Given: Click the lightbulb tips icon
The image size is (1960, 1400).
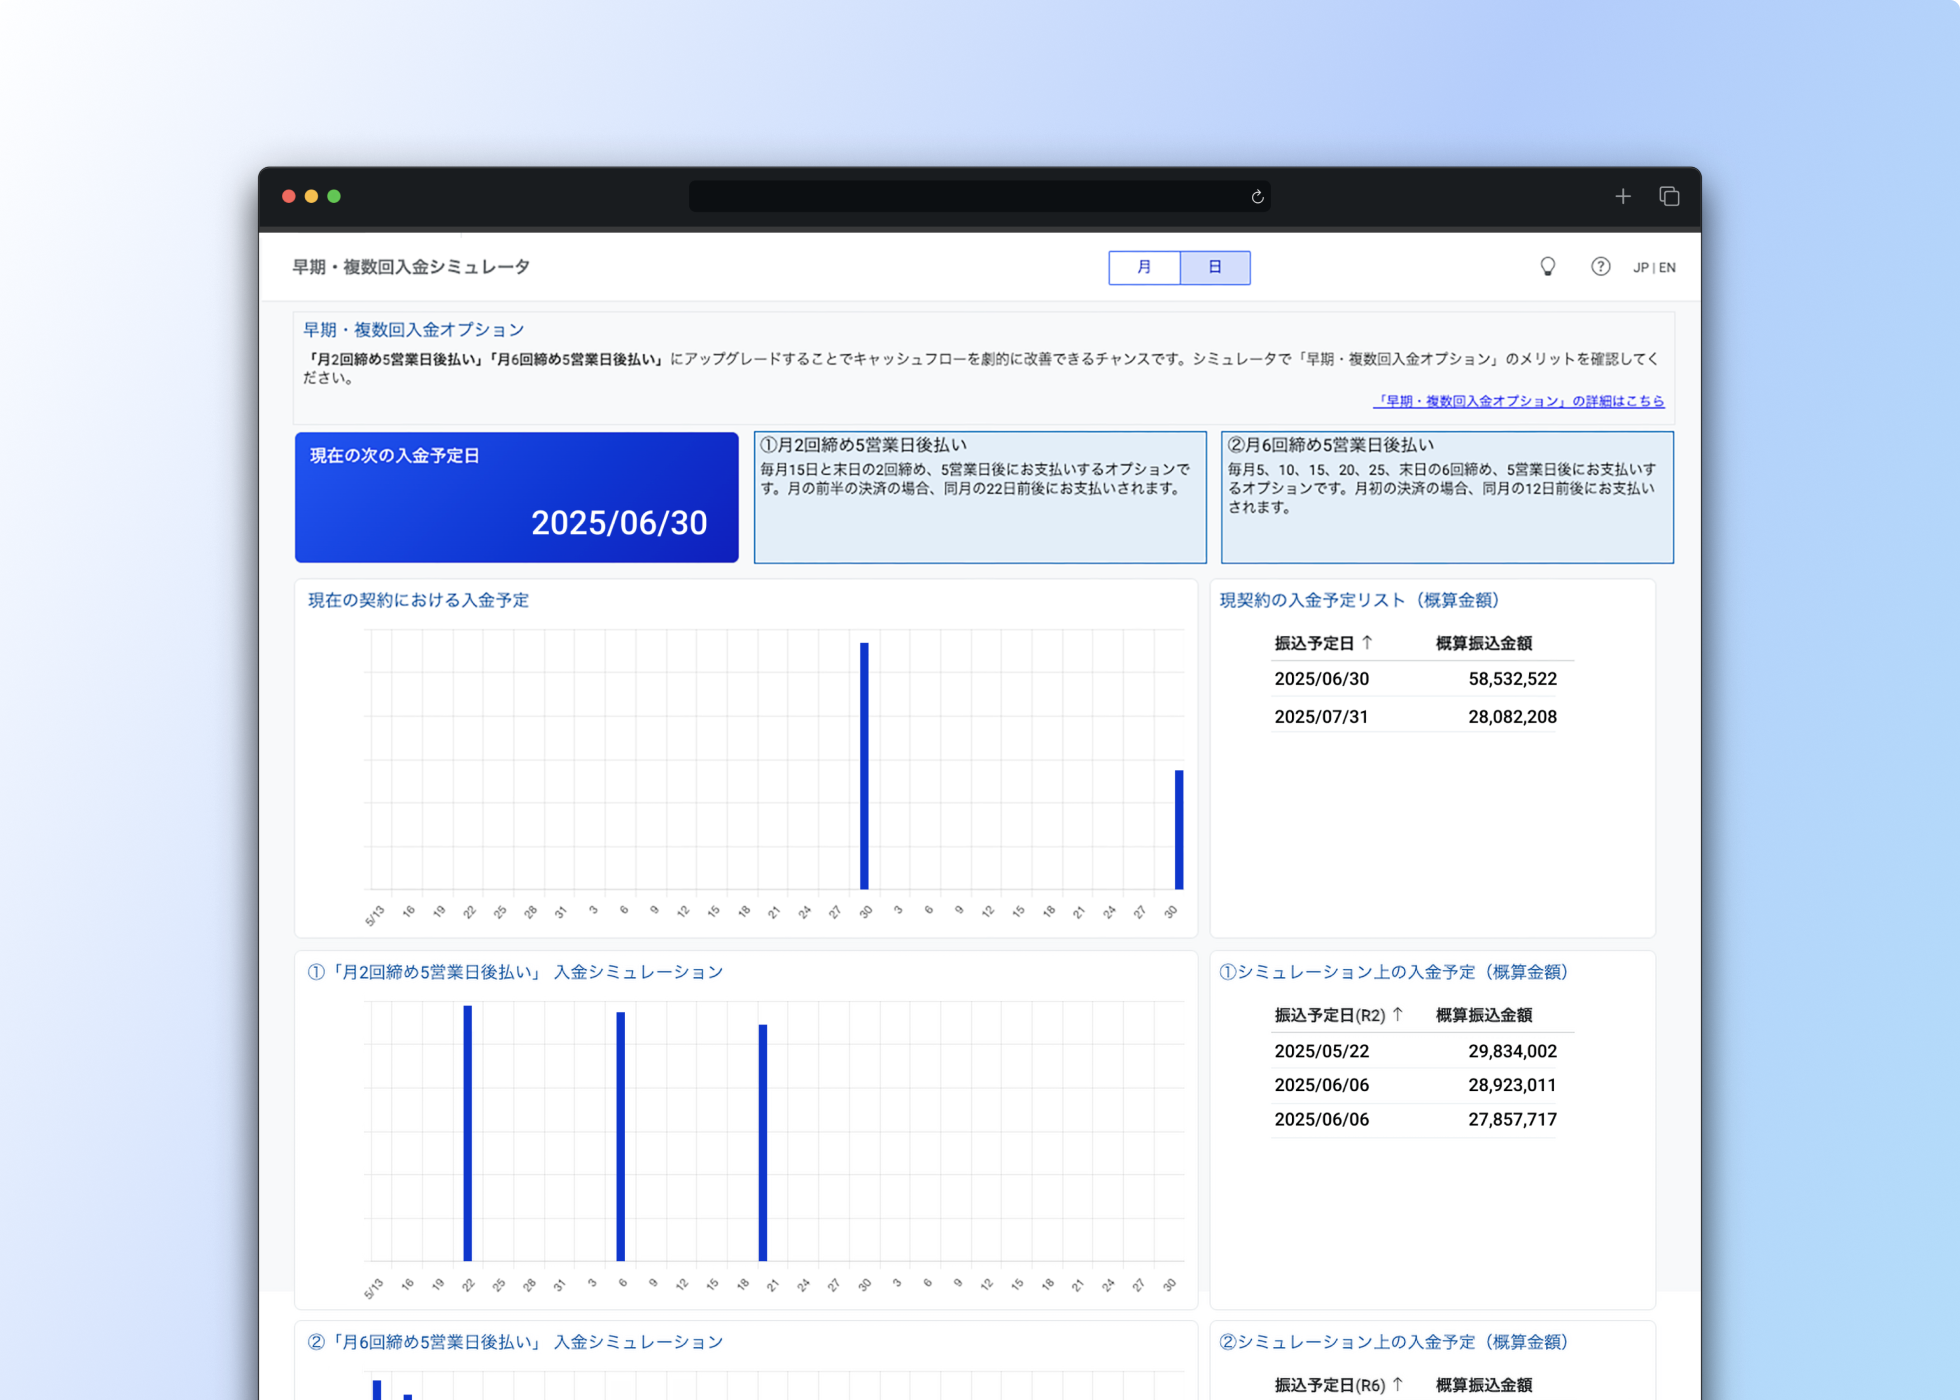Looking at the screenshot, I should click(x=1547, y=267).
